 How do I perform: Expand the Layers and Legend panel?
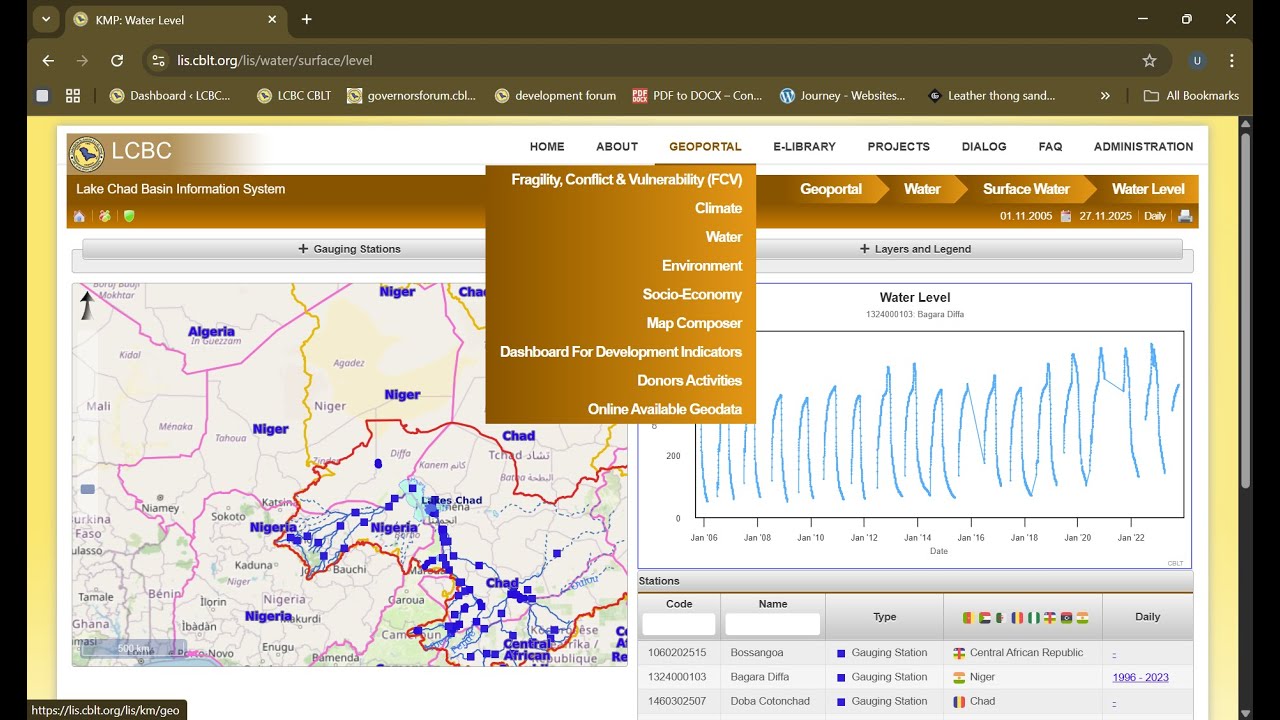click(x=914, y=249)
